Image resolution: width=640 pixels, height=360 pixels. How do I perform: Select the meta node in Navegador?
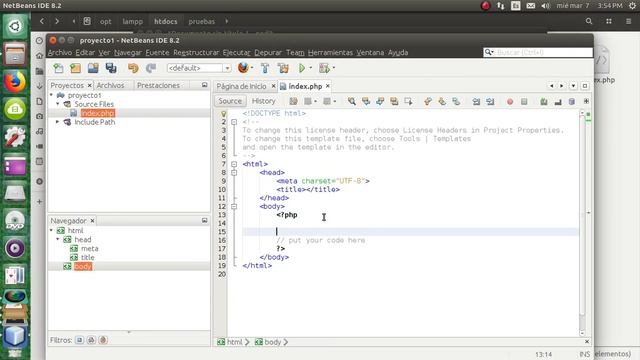click(89, 249)
